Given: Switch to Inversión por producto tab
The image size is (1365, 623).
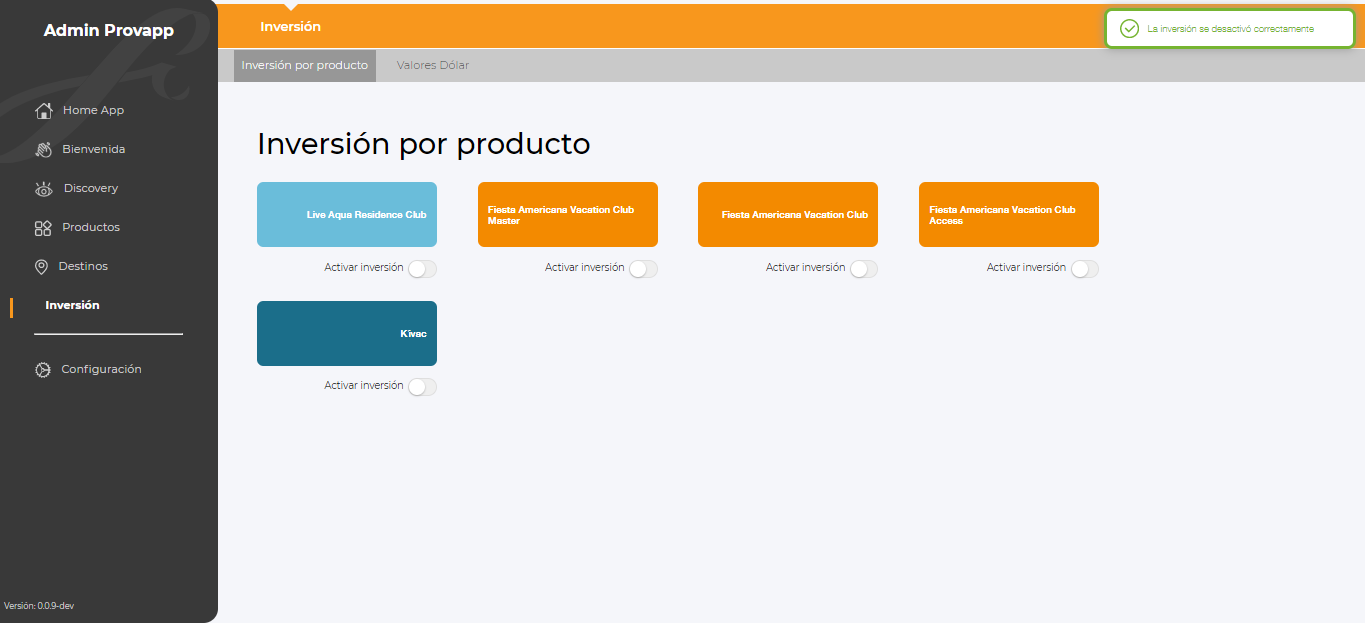Looking at the screenshot, I should coord(305,66).
